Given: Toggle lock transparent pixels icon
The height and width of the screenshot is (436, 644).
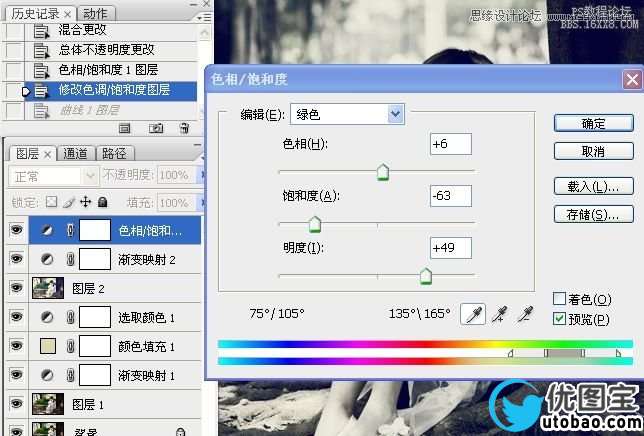Looking at the screenshot, I should click(51, 202).
